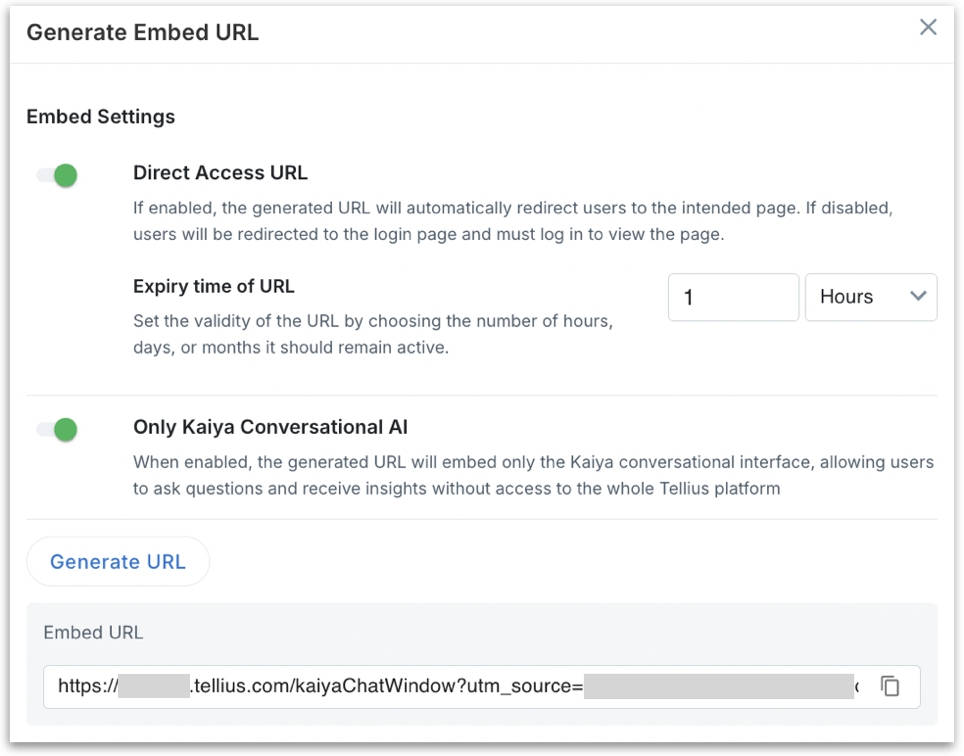Image resolution: width=964 pixels, height=756 pixels.
Task: Click the Kaiya conversational interface description
Action: point(532,475)
